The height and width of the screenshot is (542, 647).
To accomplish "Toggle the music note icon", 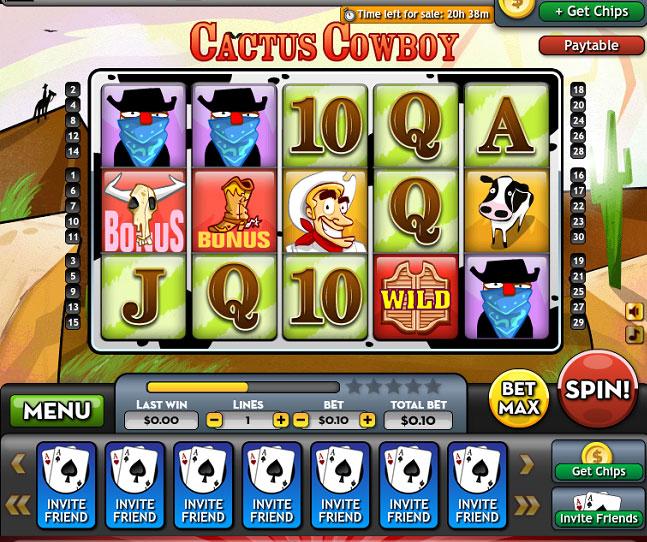I will [634, 334].
